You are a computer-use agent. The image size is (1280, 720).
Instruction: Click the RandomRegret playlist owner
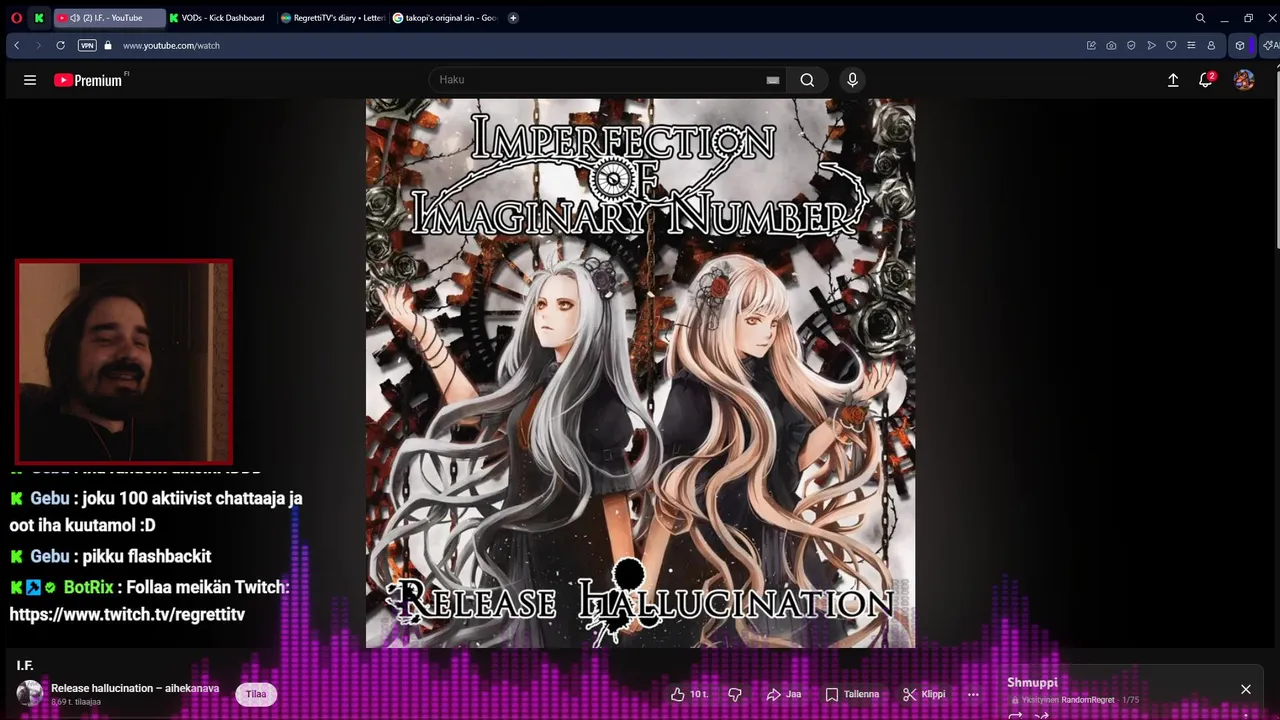click(1088, 700)
